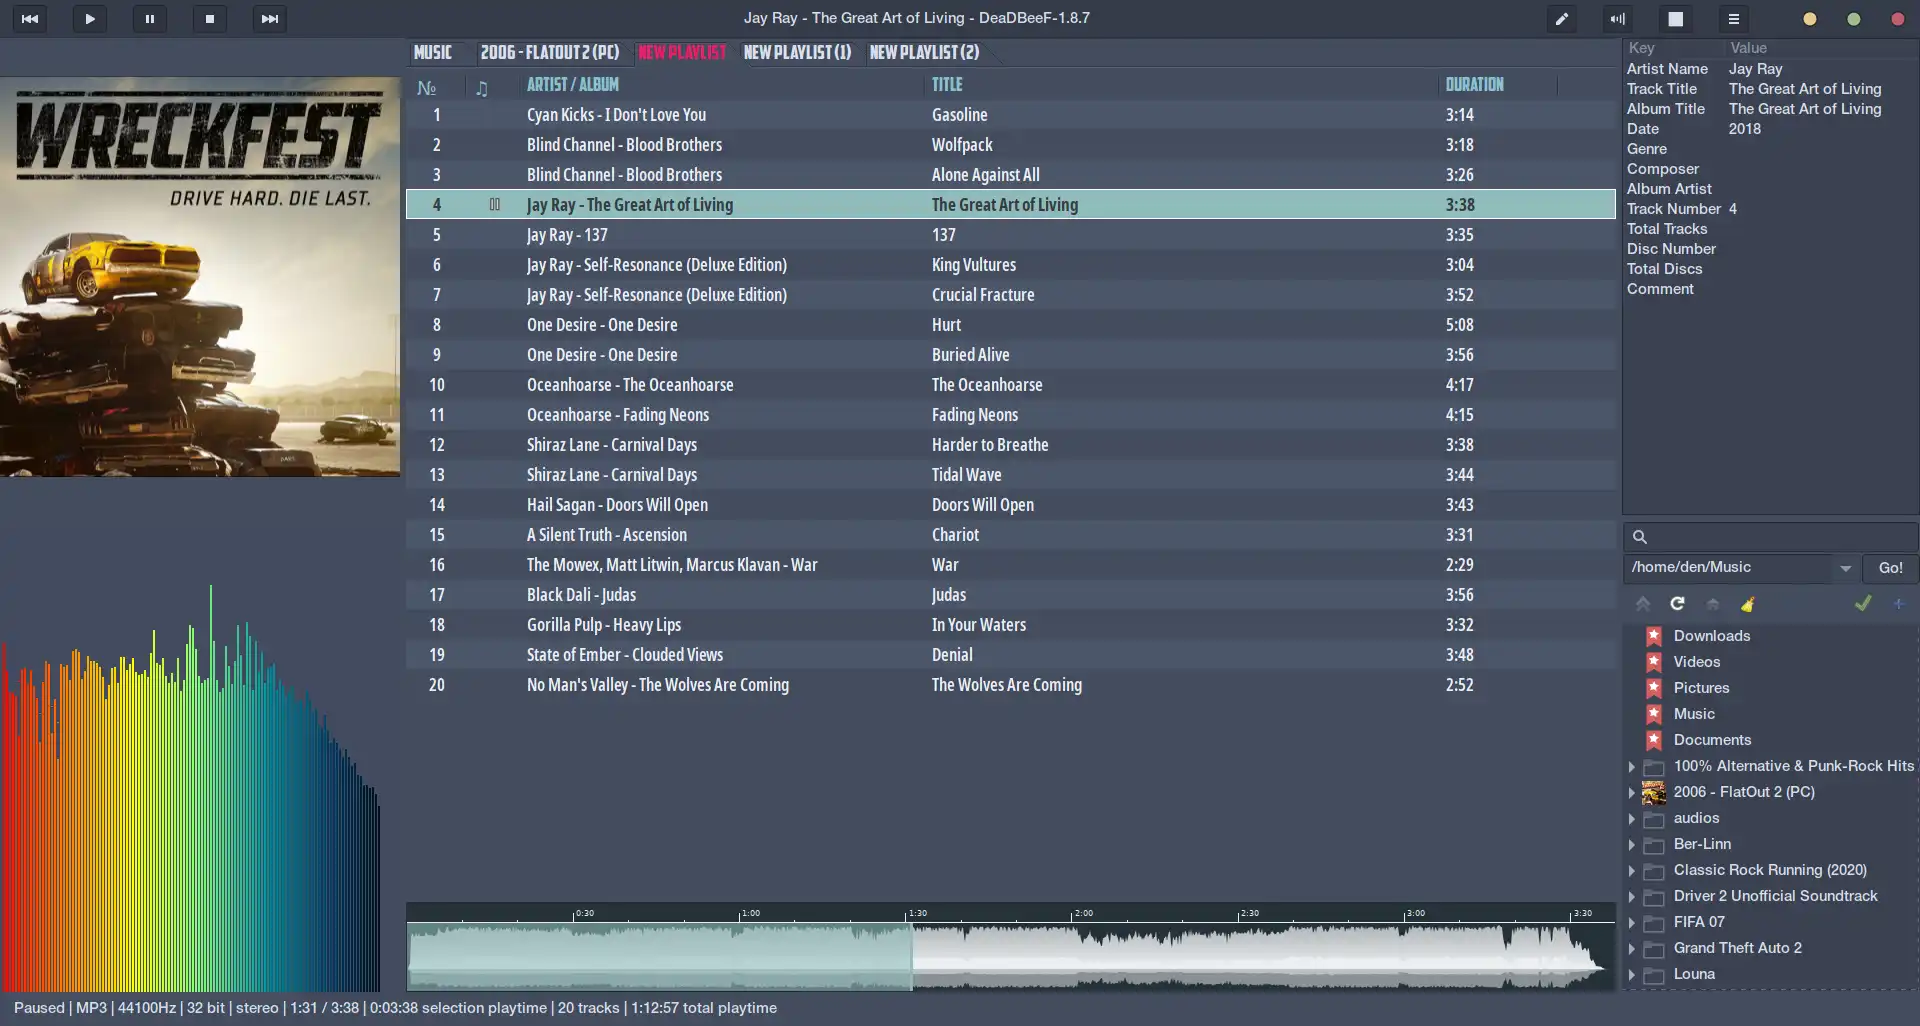Click the Pause button in the toolbar

(x=150, y=18)
